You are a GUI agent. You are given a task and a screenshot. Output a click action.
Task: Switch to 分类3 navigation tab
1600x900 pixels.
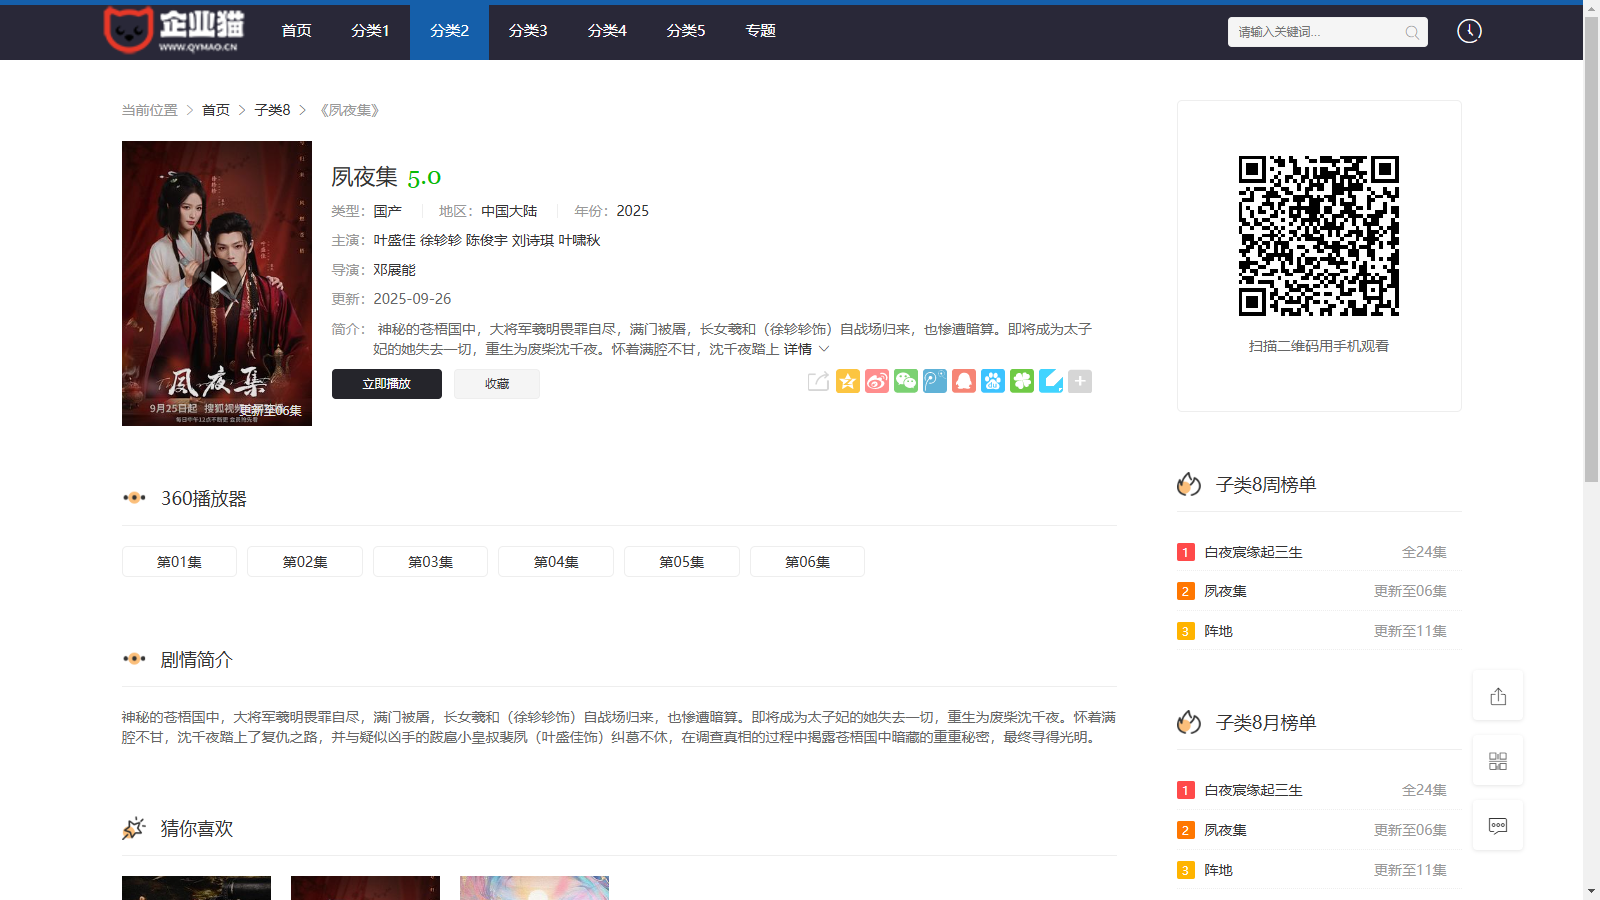(x=528, y=31)
